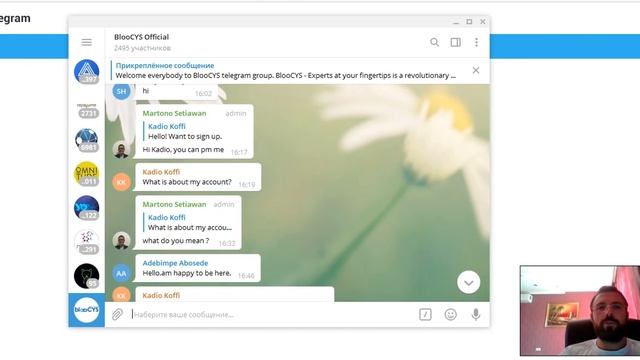Click the Martono Setiawan name at 16:17
The width and height of the screenshot is (640, 360).
tap(174, 113)
